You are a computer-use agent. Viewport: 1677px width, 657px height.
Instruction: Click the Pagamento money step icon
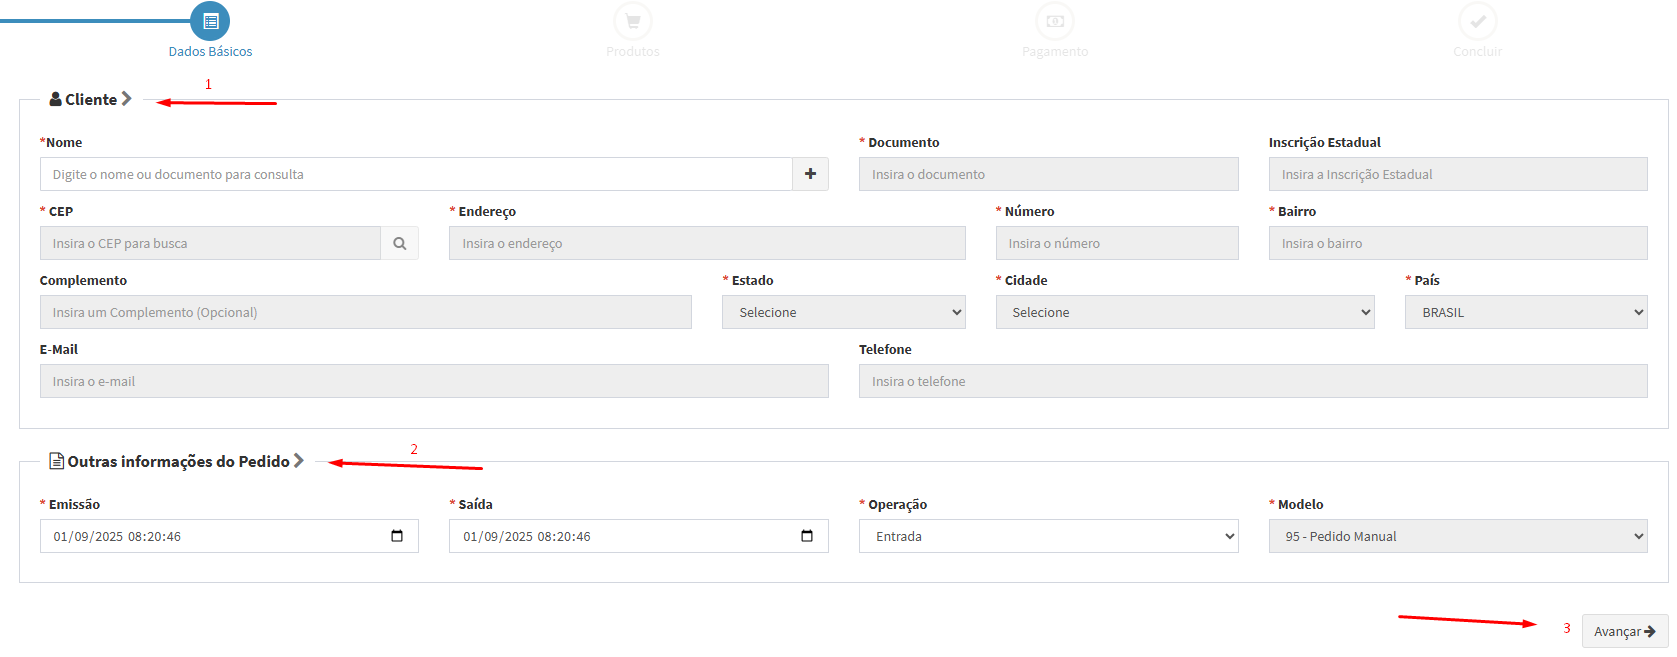tap(1055, 21)
